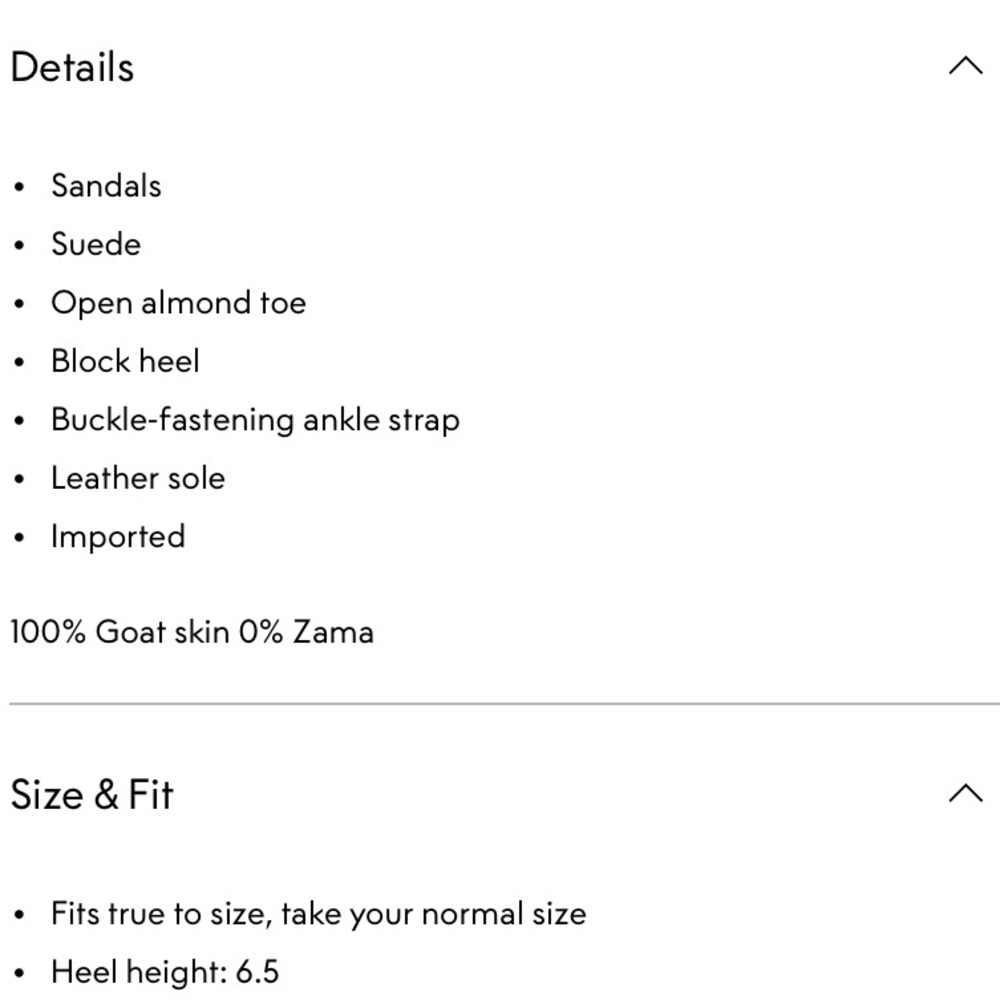Click the Heel height: 6.5 item

(165, 972)
